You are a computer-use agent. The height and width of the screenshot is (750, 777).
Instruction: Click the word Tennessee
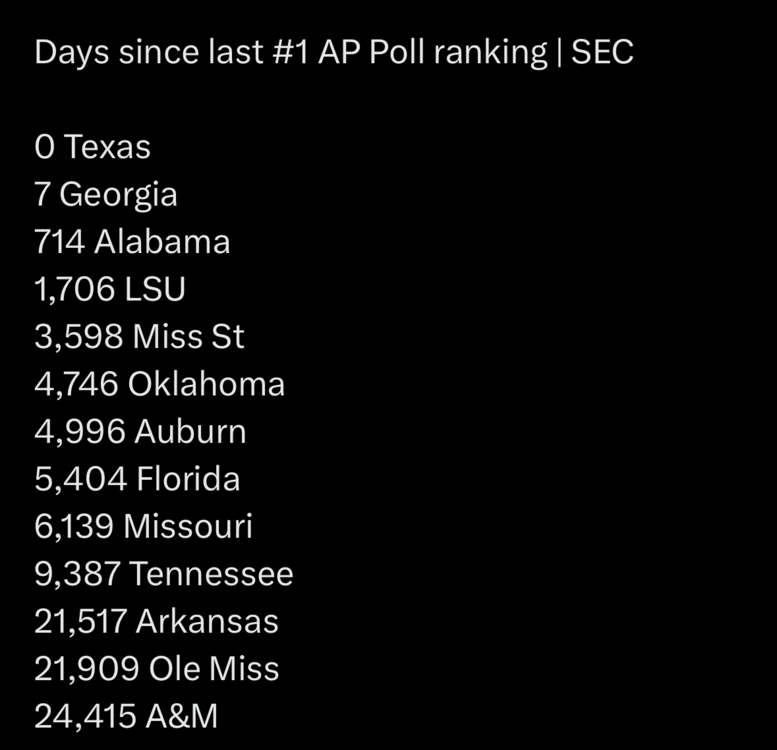211,574
